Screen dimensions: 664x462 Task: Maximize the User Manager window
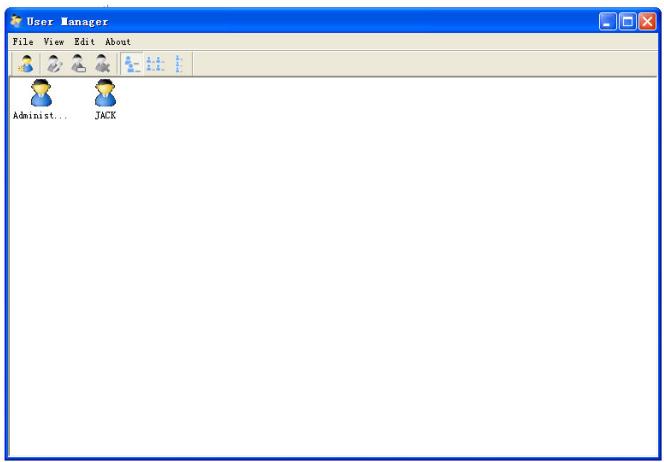click(628, 21)
